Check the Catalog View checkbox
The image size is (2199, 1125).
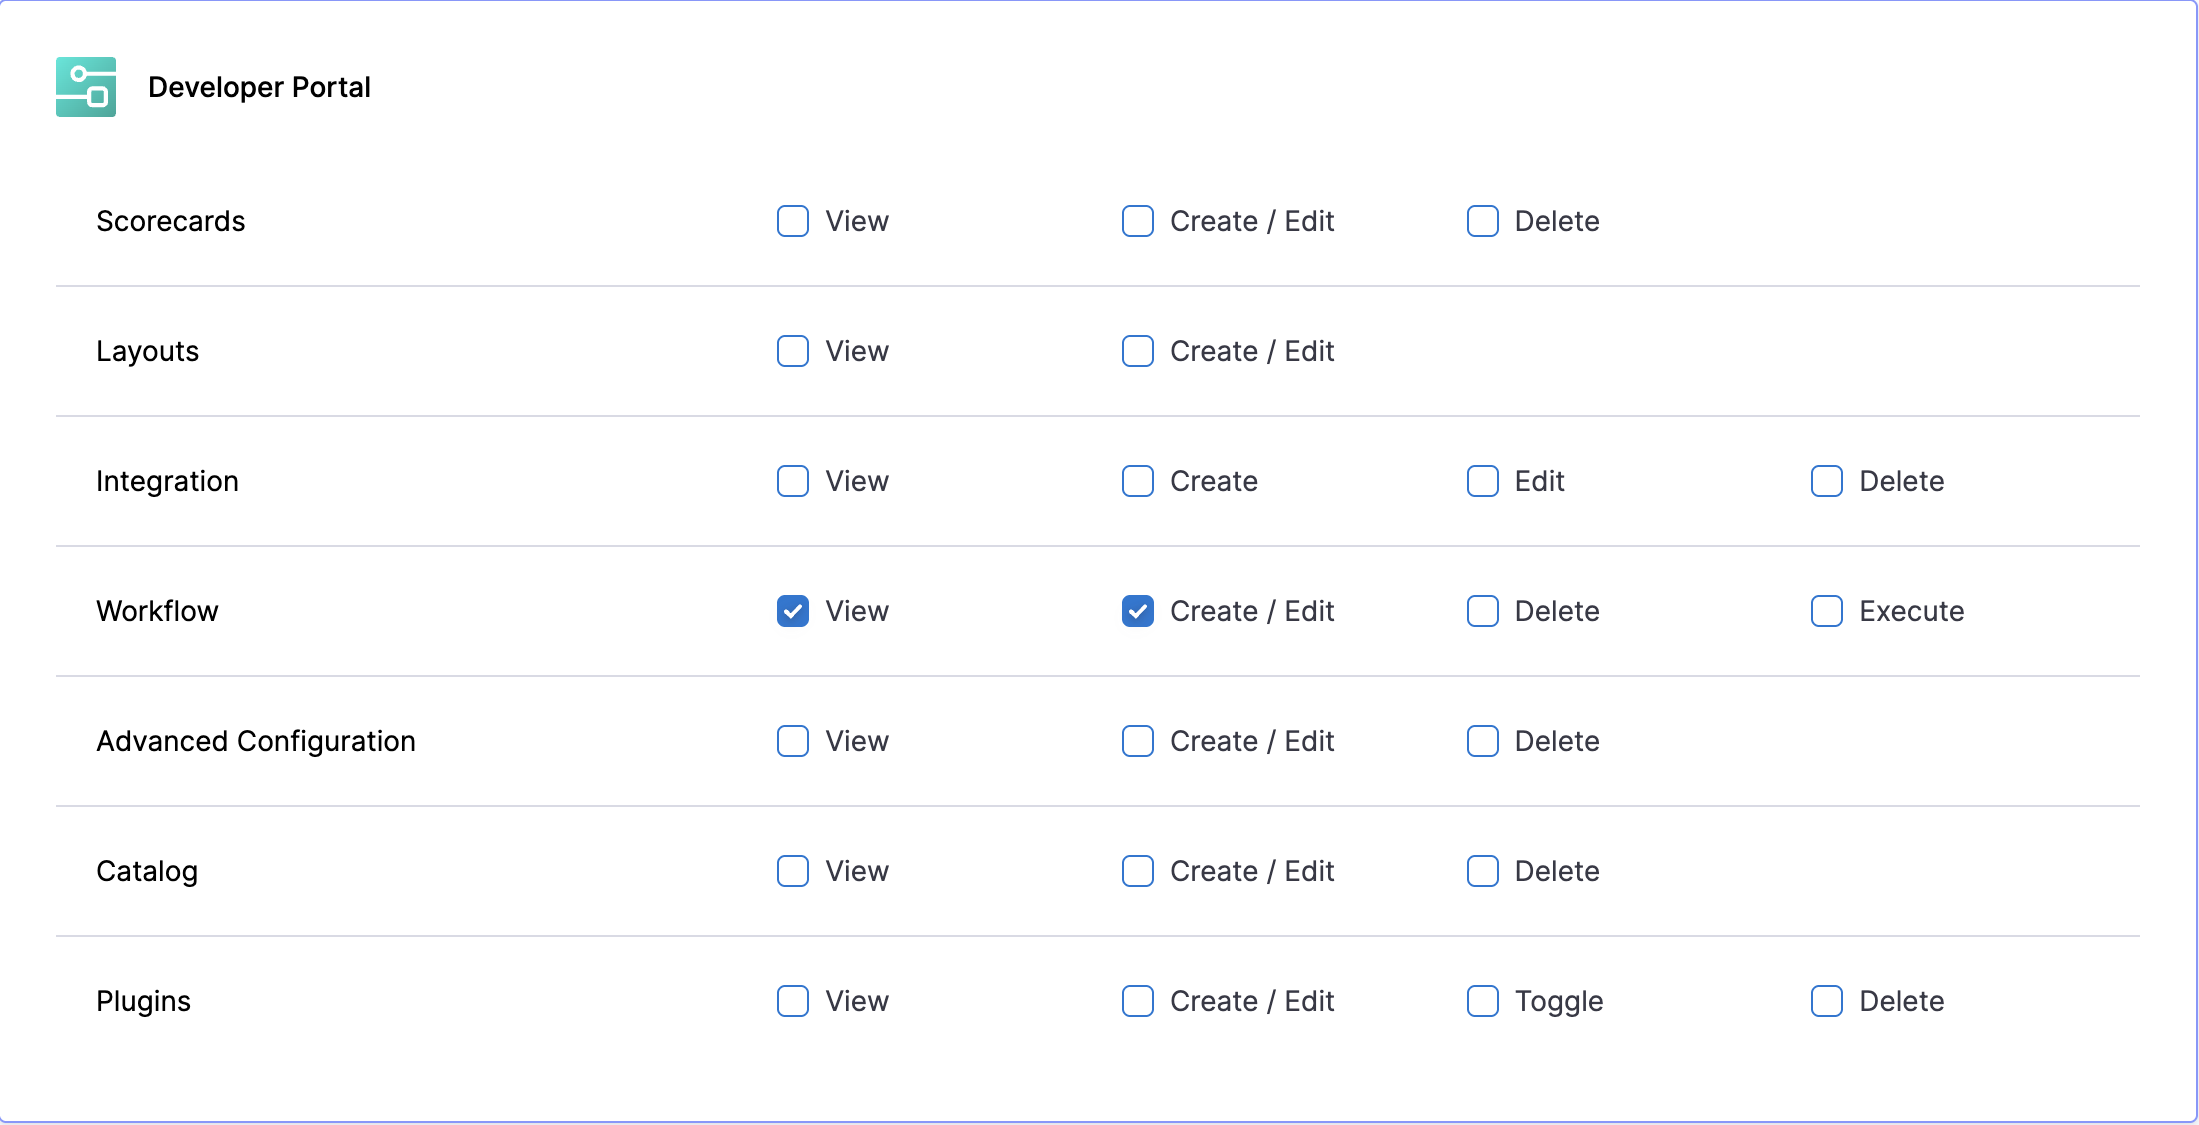(x=793, y=871)
